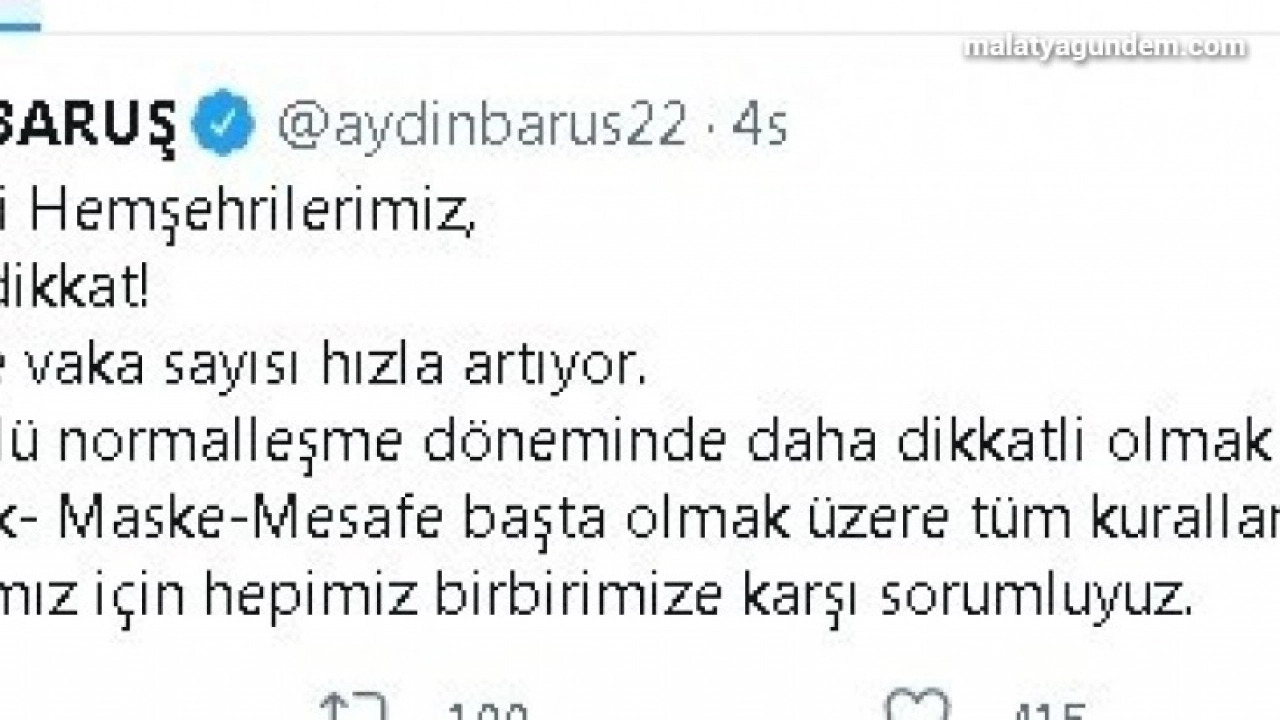Open the @aydinbarus22 handle
1280x720 pixels.
(x=483, y=126)
